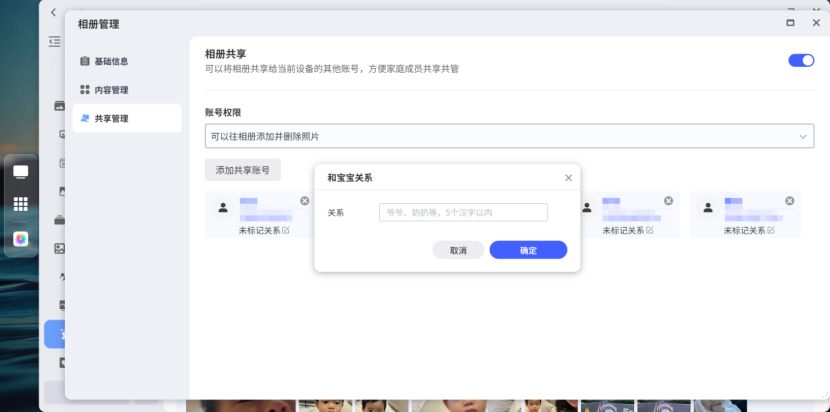Click 取消 in the 和宝宝关系 dialog
This screenshot has width=830, height=412.
click(458, 250)
